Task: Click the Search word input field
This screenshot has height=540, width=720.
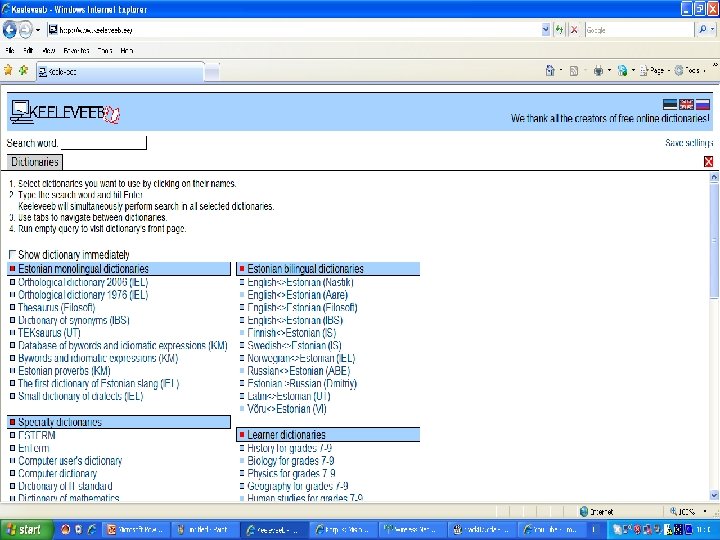Action: 104,143
